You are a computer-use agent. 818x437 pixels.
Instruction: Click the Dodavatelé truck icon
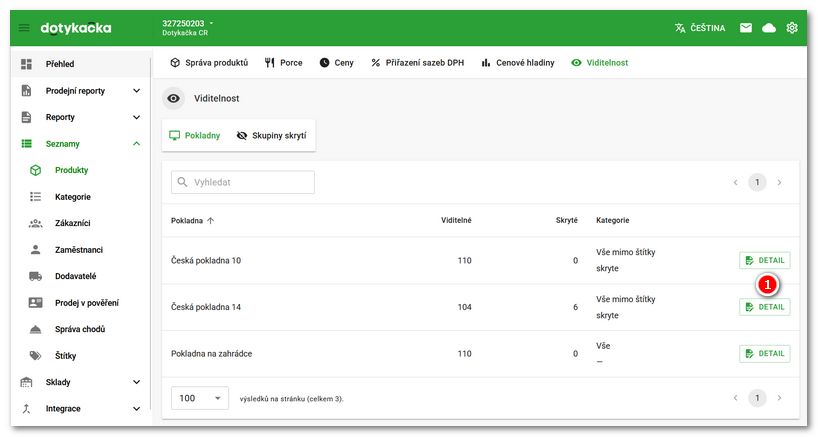click(35, 276)
